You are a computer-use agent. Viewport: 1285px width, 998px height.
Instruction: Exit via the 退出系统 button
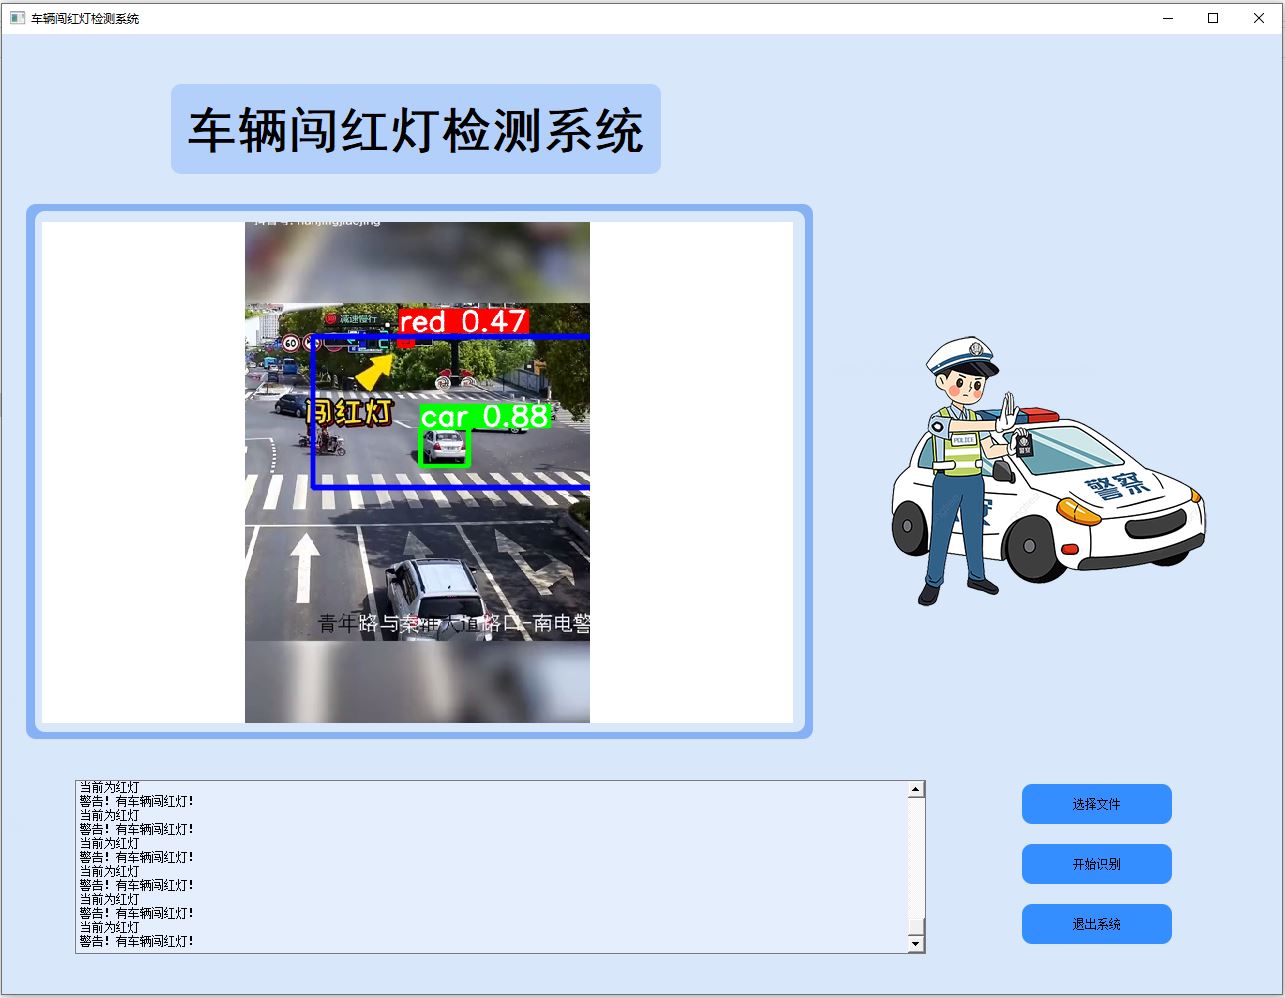coord(1096,924)
